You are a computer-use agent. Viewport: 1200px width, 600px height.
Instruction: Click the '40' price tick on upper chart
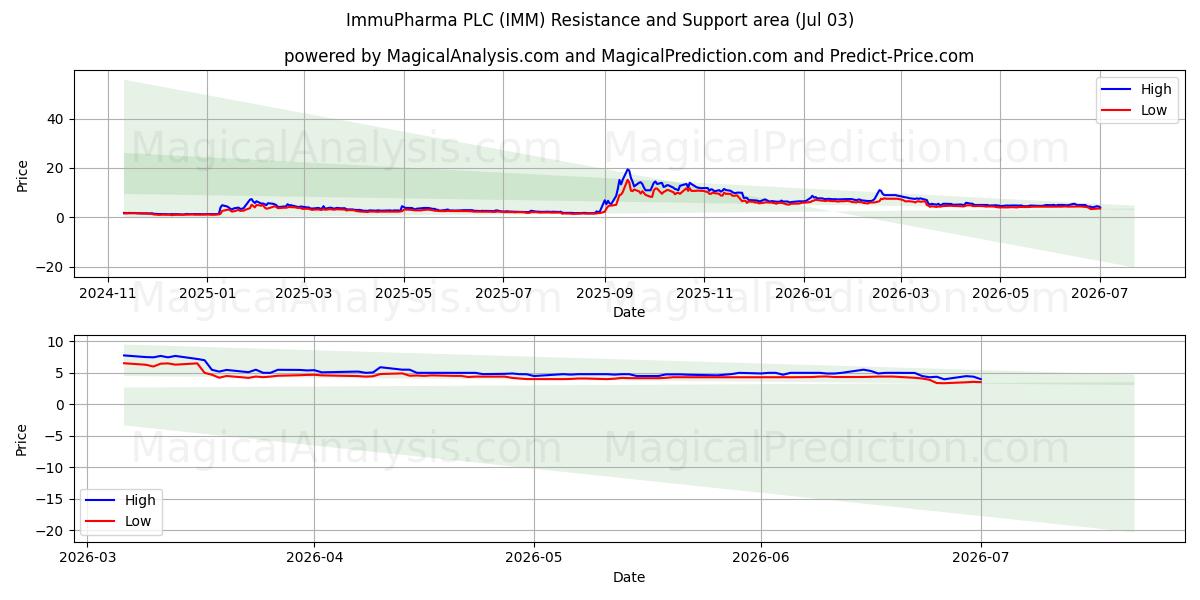point(55,119)
